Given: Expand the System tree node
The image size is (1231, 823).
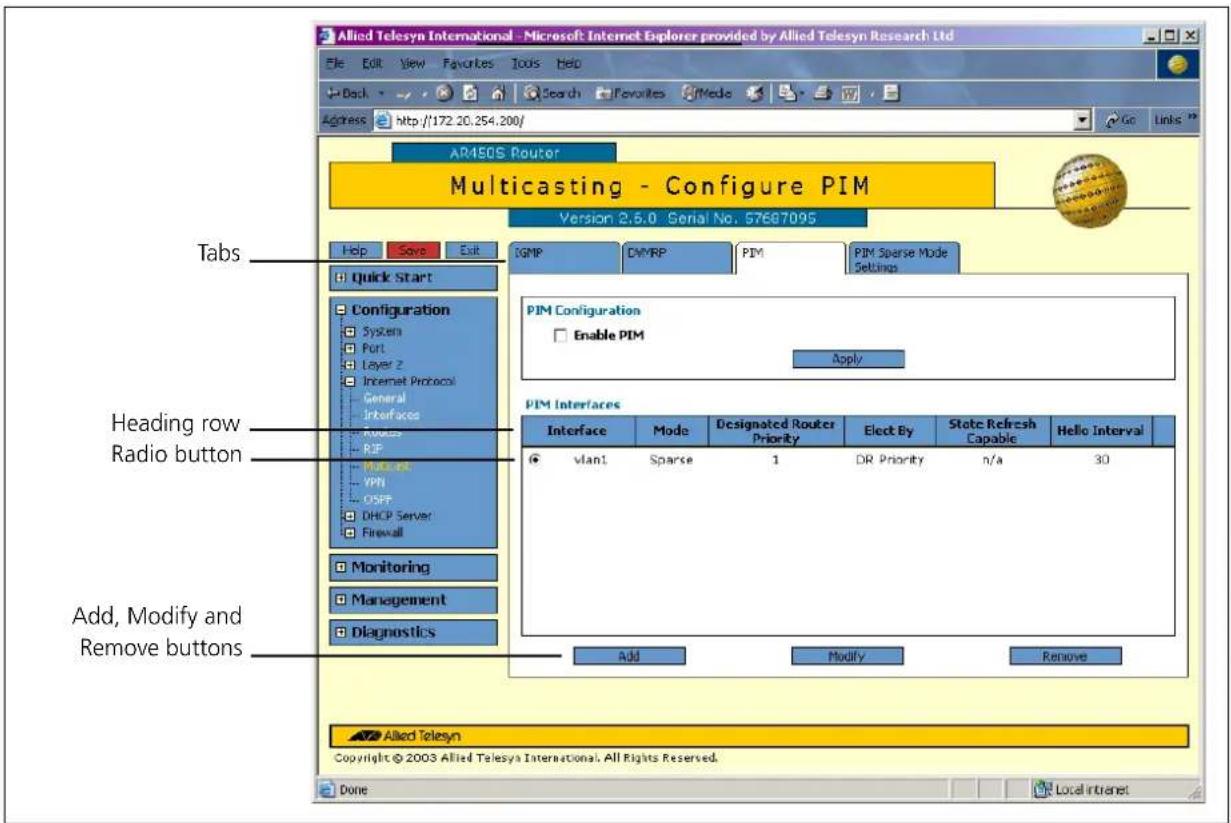Looking at the screenshot, I should tap(351, 330).
